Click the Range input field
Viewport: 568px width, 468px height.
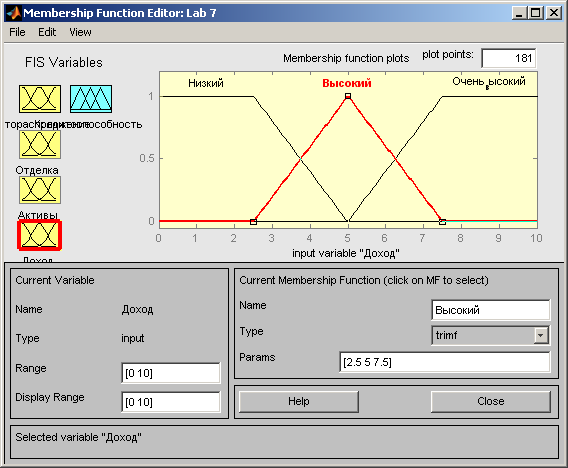pos(171,373)
